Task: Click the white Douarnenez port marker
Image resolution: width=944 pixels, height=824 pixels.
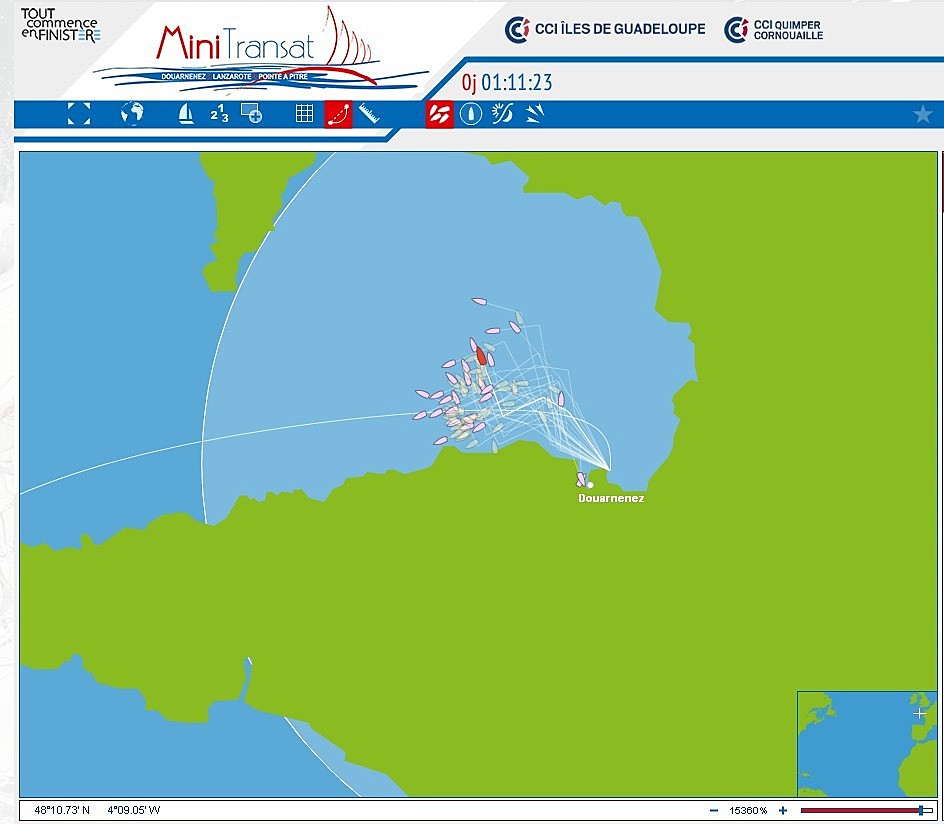Action: pyautogui.click(x=591, y=485)
